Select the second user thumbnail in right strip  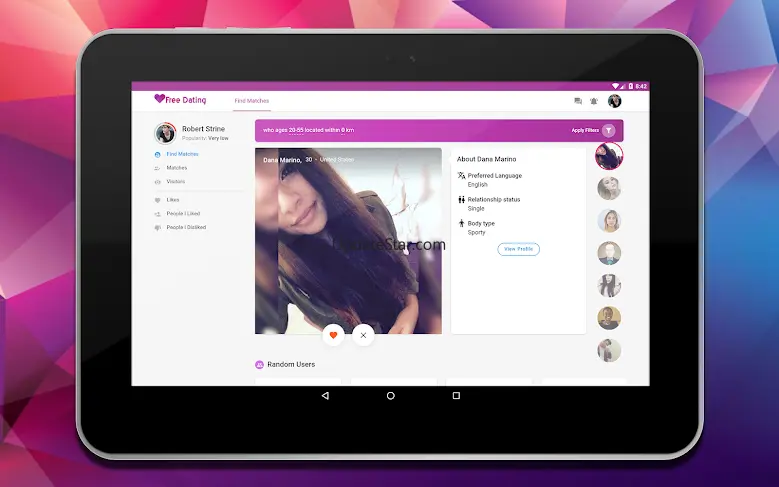609,188
